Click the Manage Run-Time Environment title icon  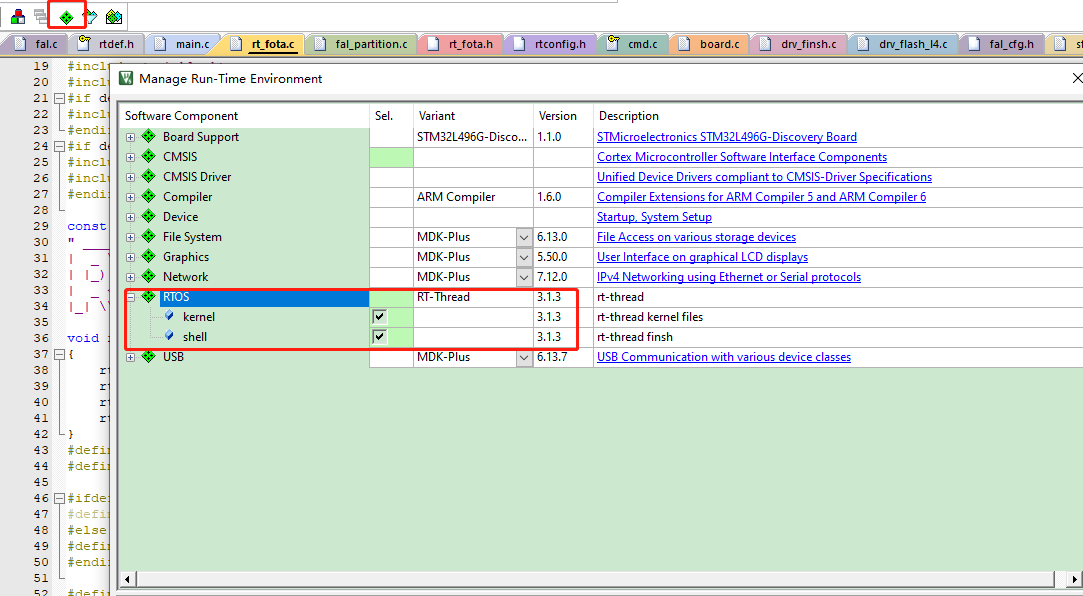pyautogui.click(x=126, y=78)
